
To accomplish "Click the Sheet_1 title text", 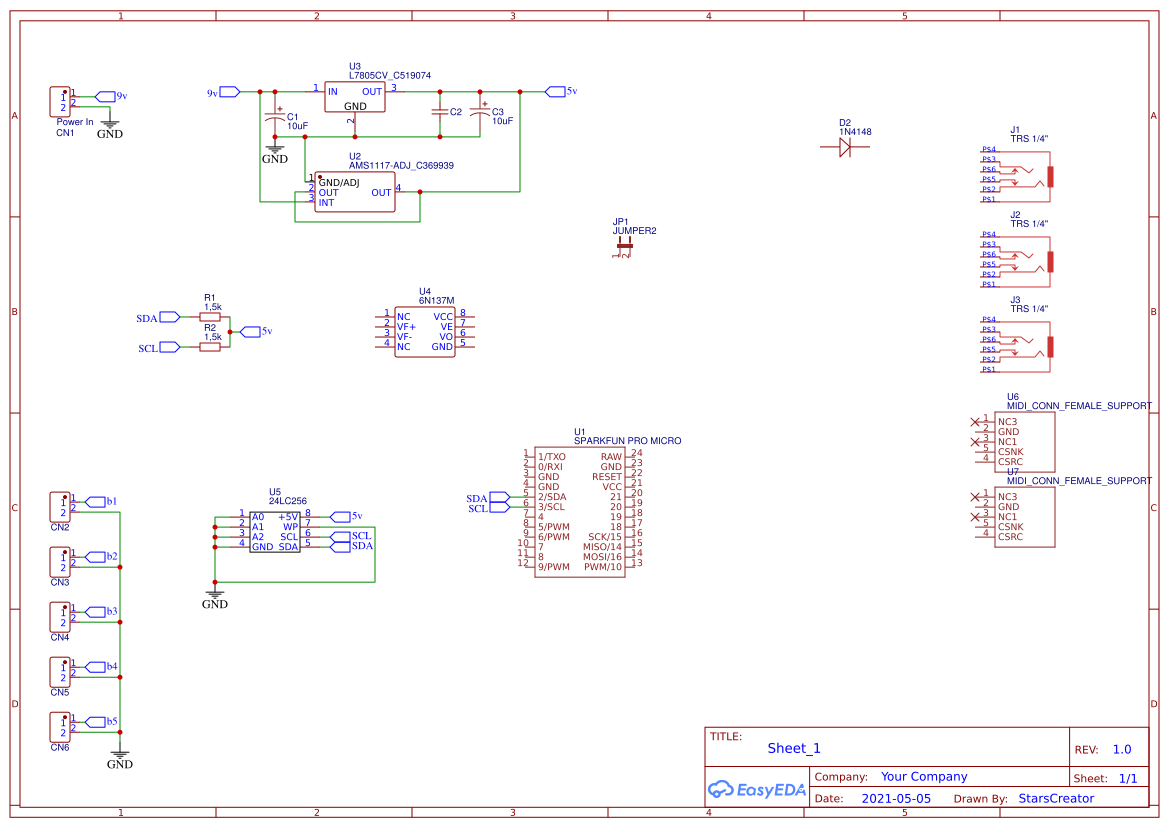I will click(x=793, y=748).
